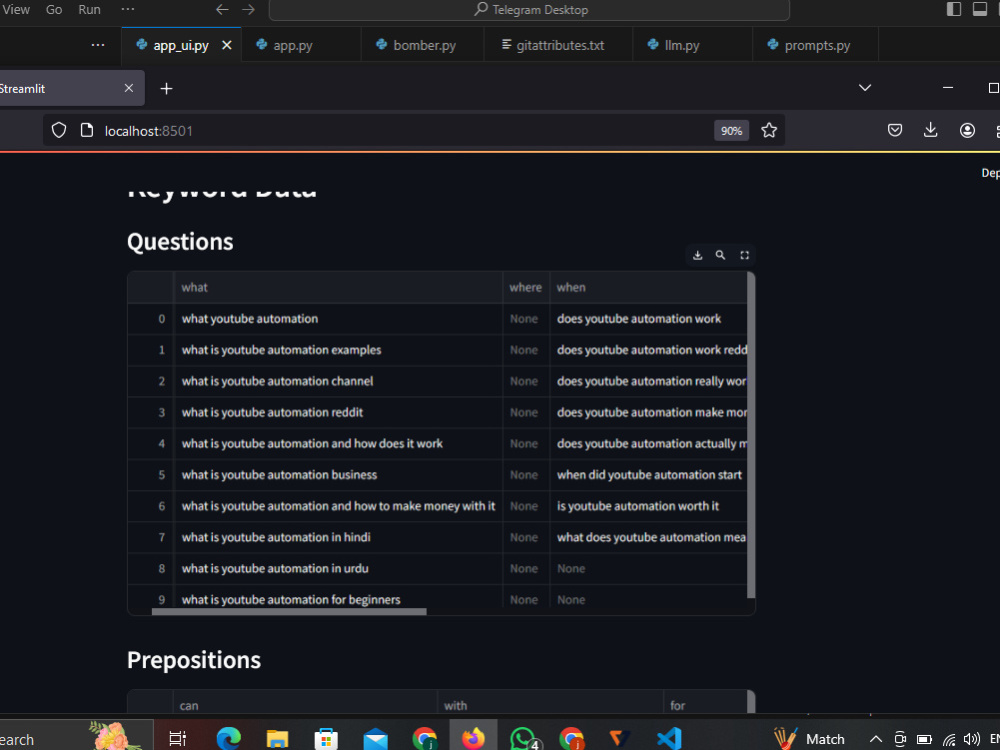Screen dimensions: 1000x750
Task: Open the tracking protection shield icon
Action: tap(59, 131)
